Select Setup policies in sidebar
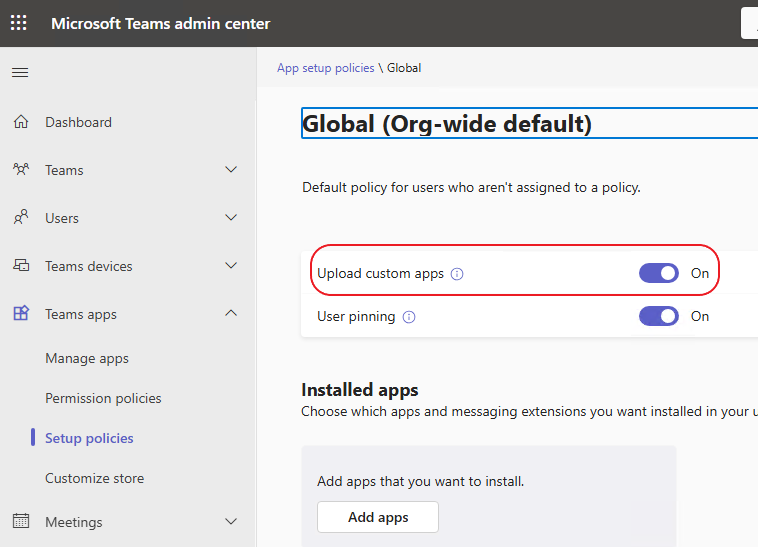 click(x=89, y=438)
